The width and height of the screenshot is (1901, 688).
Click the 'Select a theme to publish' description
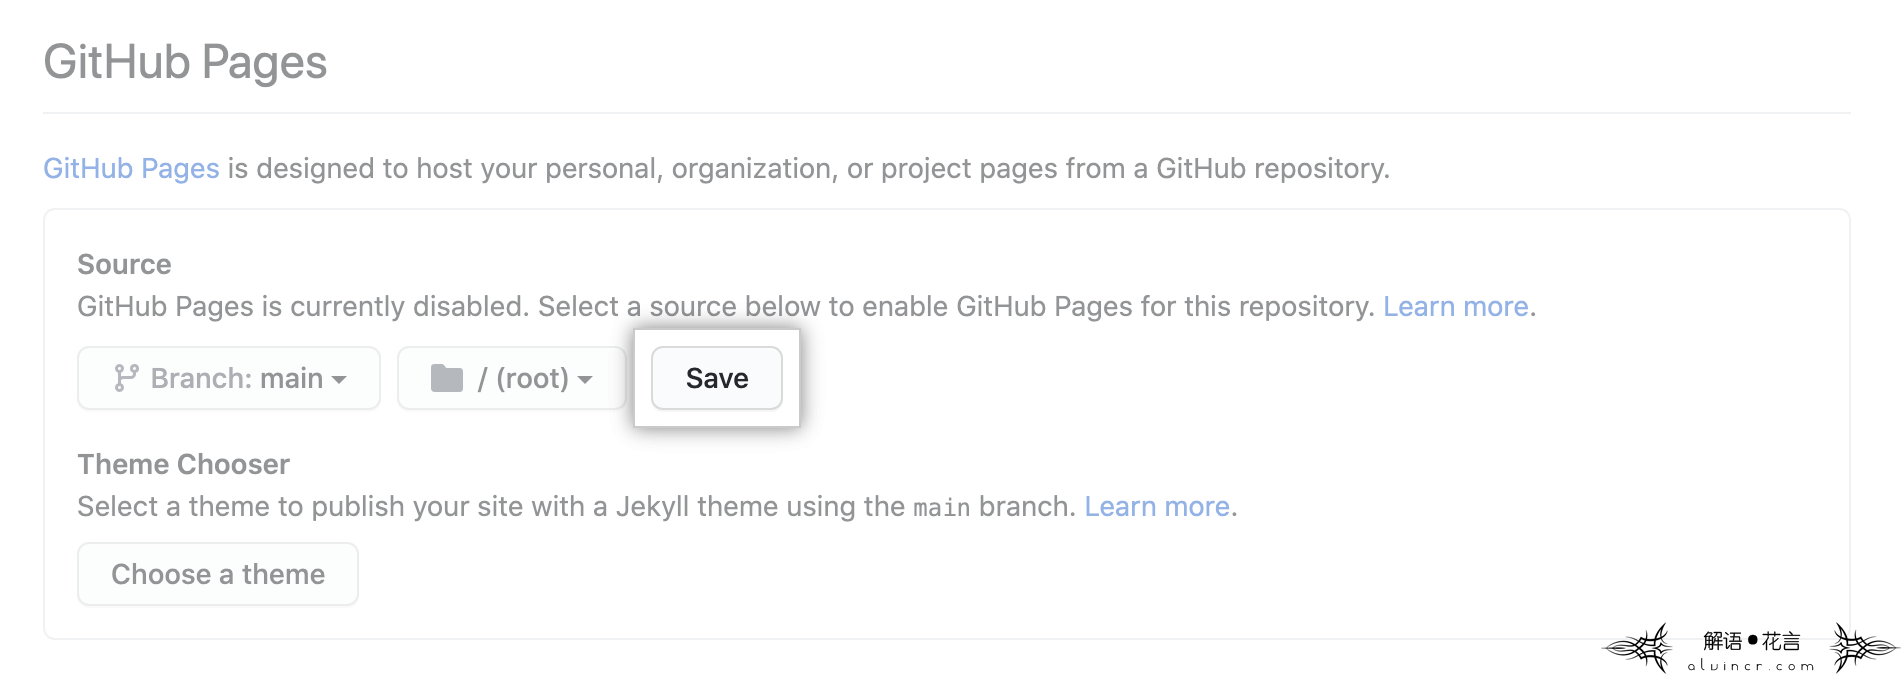point(657,506)
